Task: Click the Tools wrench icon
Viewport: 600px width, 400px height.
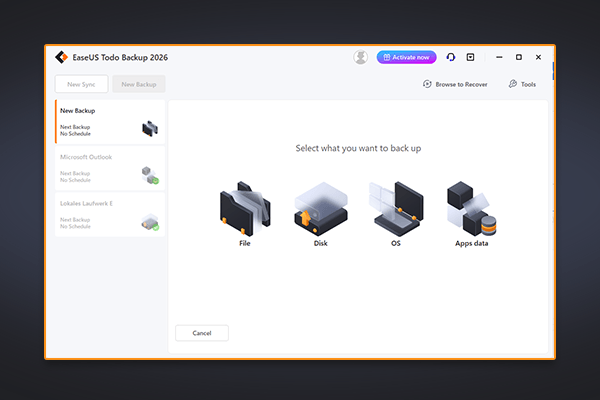Action: coord(513,84)
